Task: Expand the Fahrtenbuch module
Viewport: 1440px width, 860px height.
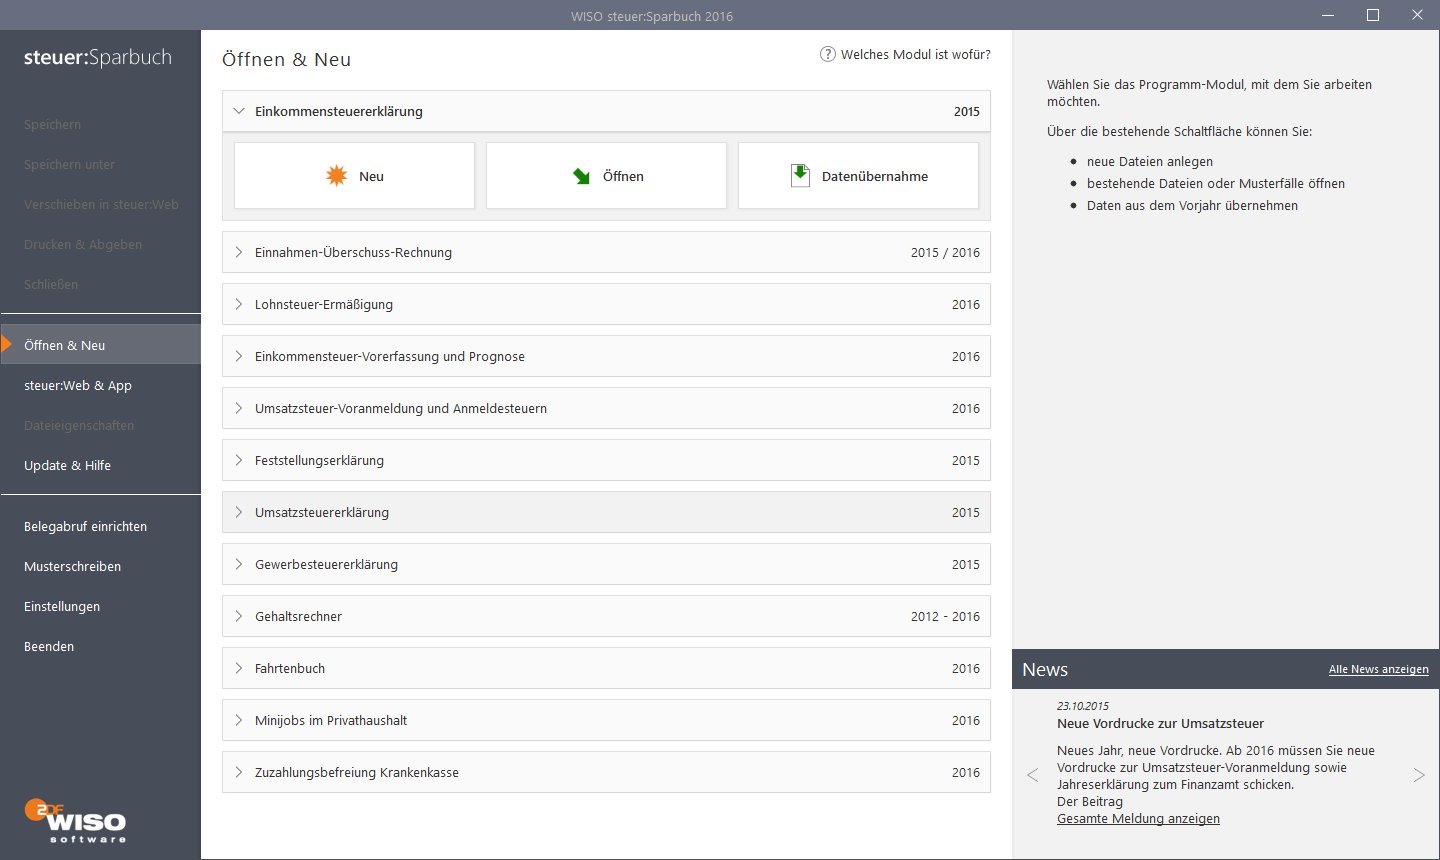Action: click(239, 668)
